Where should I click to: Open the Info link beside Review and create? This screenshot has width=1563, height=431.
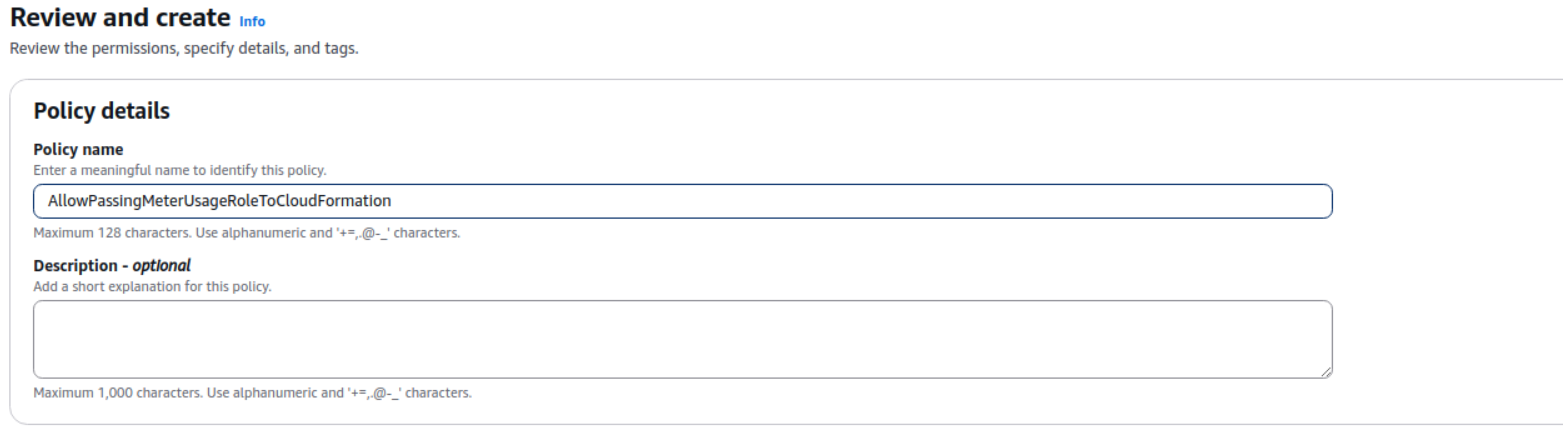pos(253,21)
